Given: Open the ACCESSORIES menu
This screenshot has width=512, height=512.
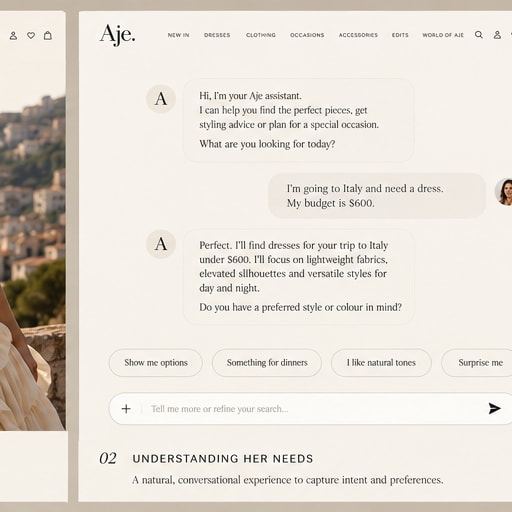Looking at the screenshot, I should [x=358, y=35].
